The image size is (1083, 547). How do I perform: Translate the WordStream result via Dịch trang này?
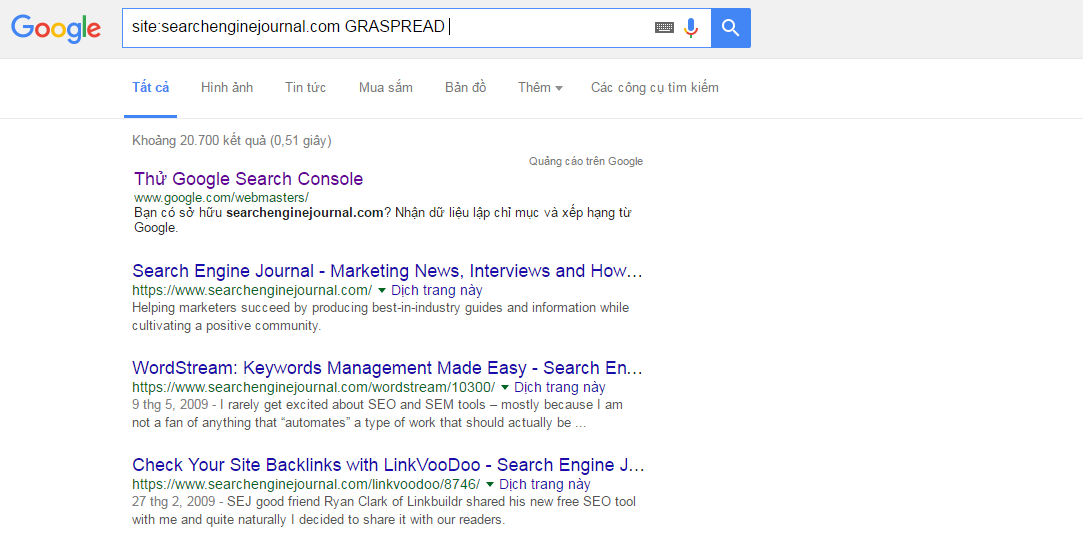pos(559,387)
